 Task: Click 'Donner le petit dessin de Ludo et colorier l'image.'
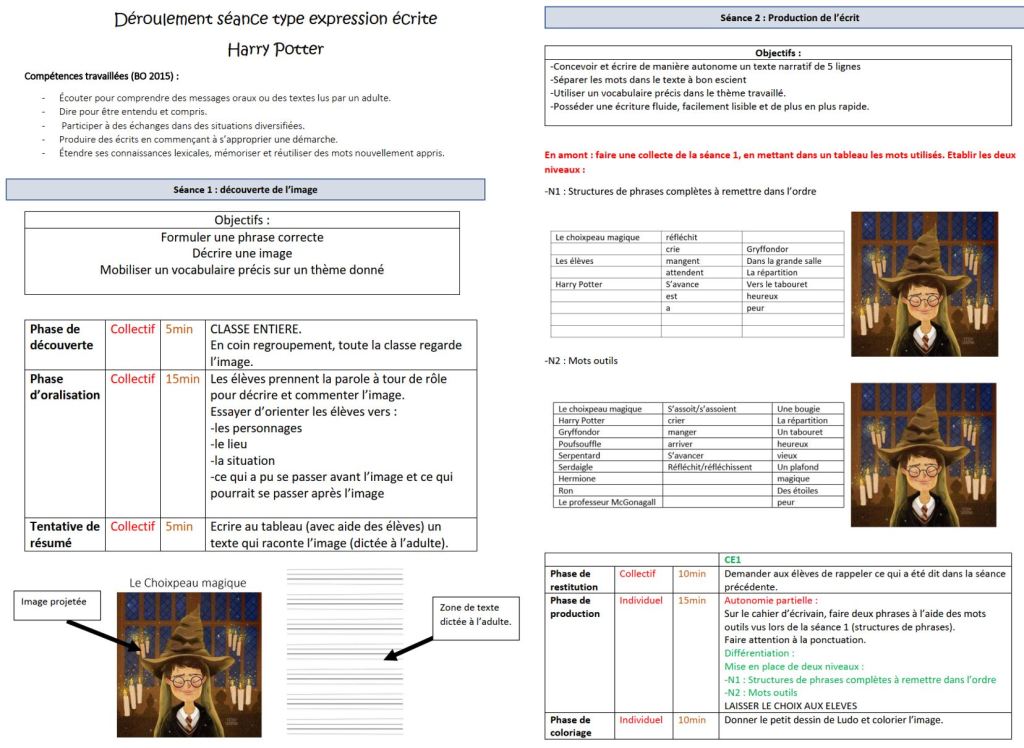point(833,720)
